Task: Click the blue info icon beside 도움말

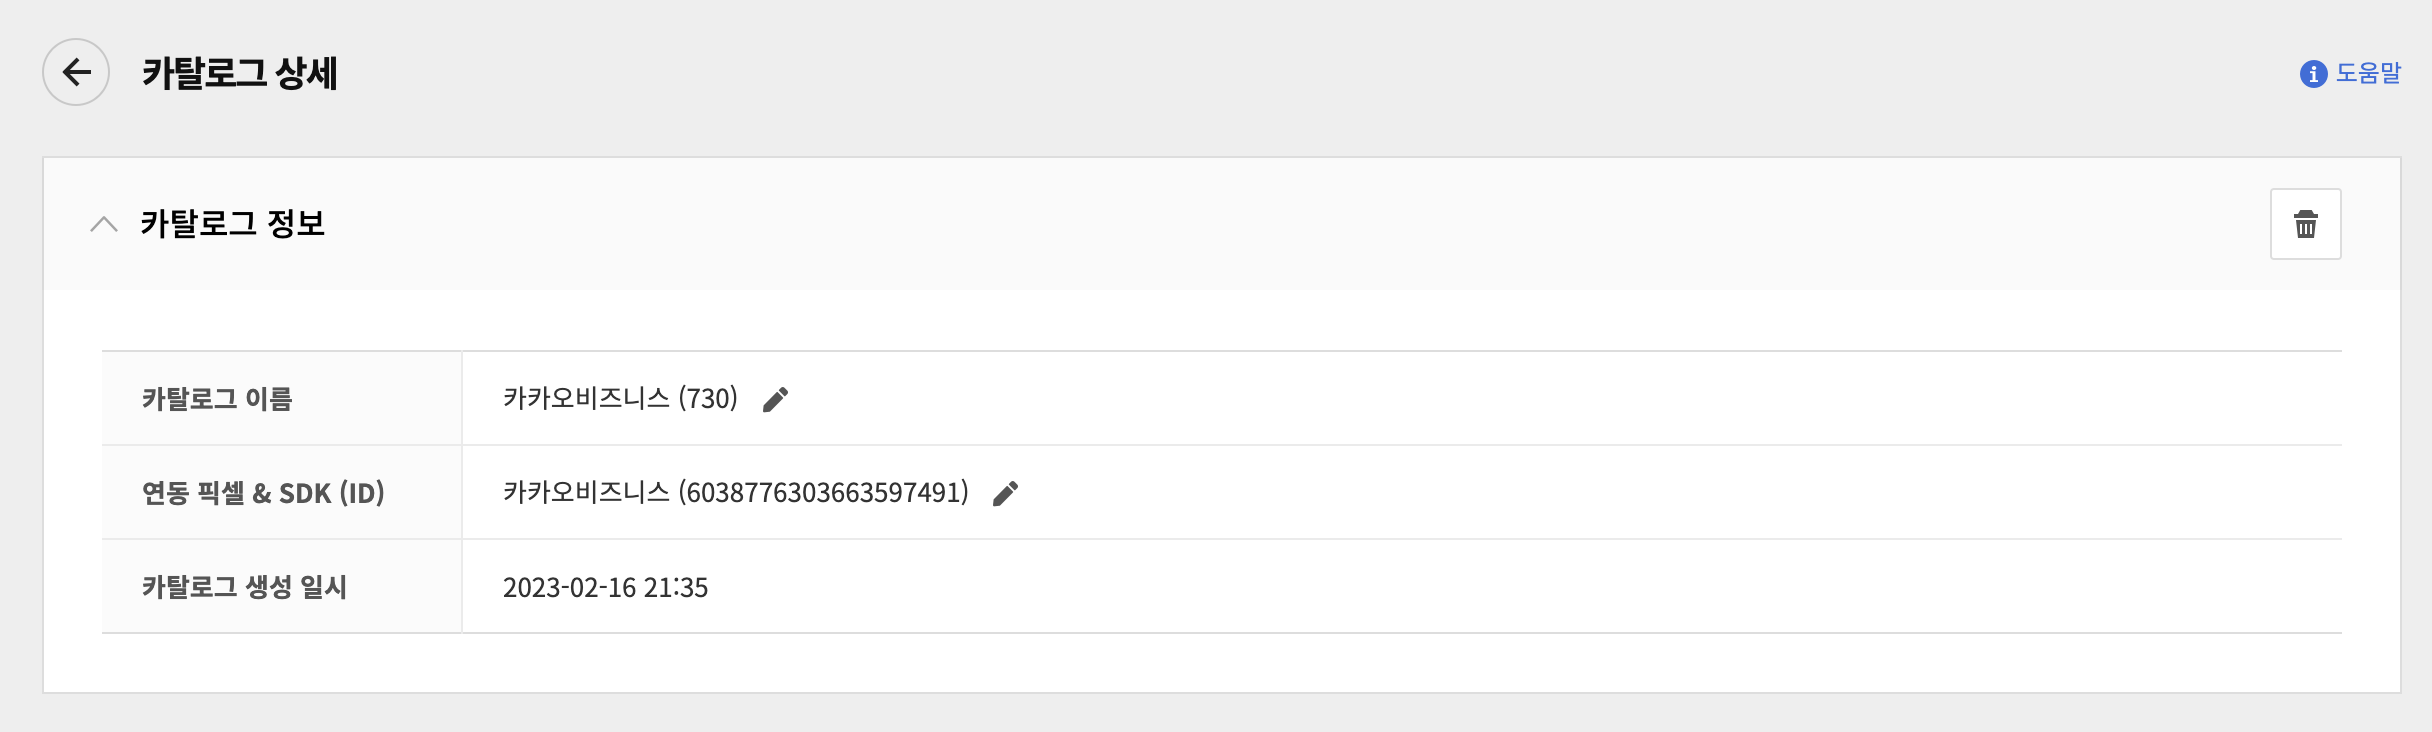Action: pyautogui.click(x=2313, y=74)
